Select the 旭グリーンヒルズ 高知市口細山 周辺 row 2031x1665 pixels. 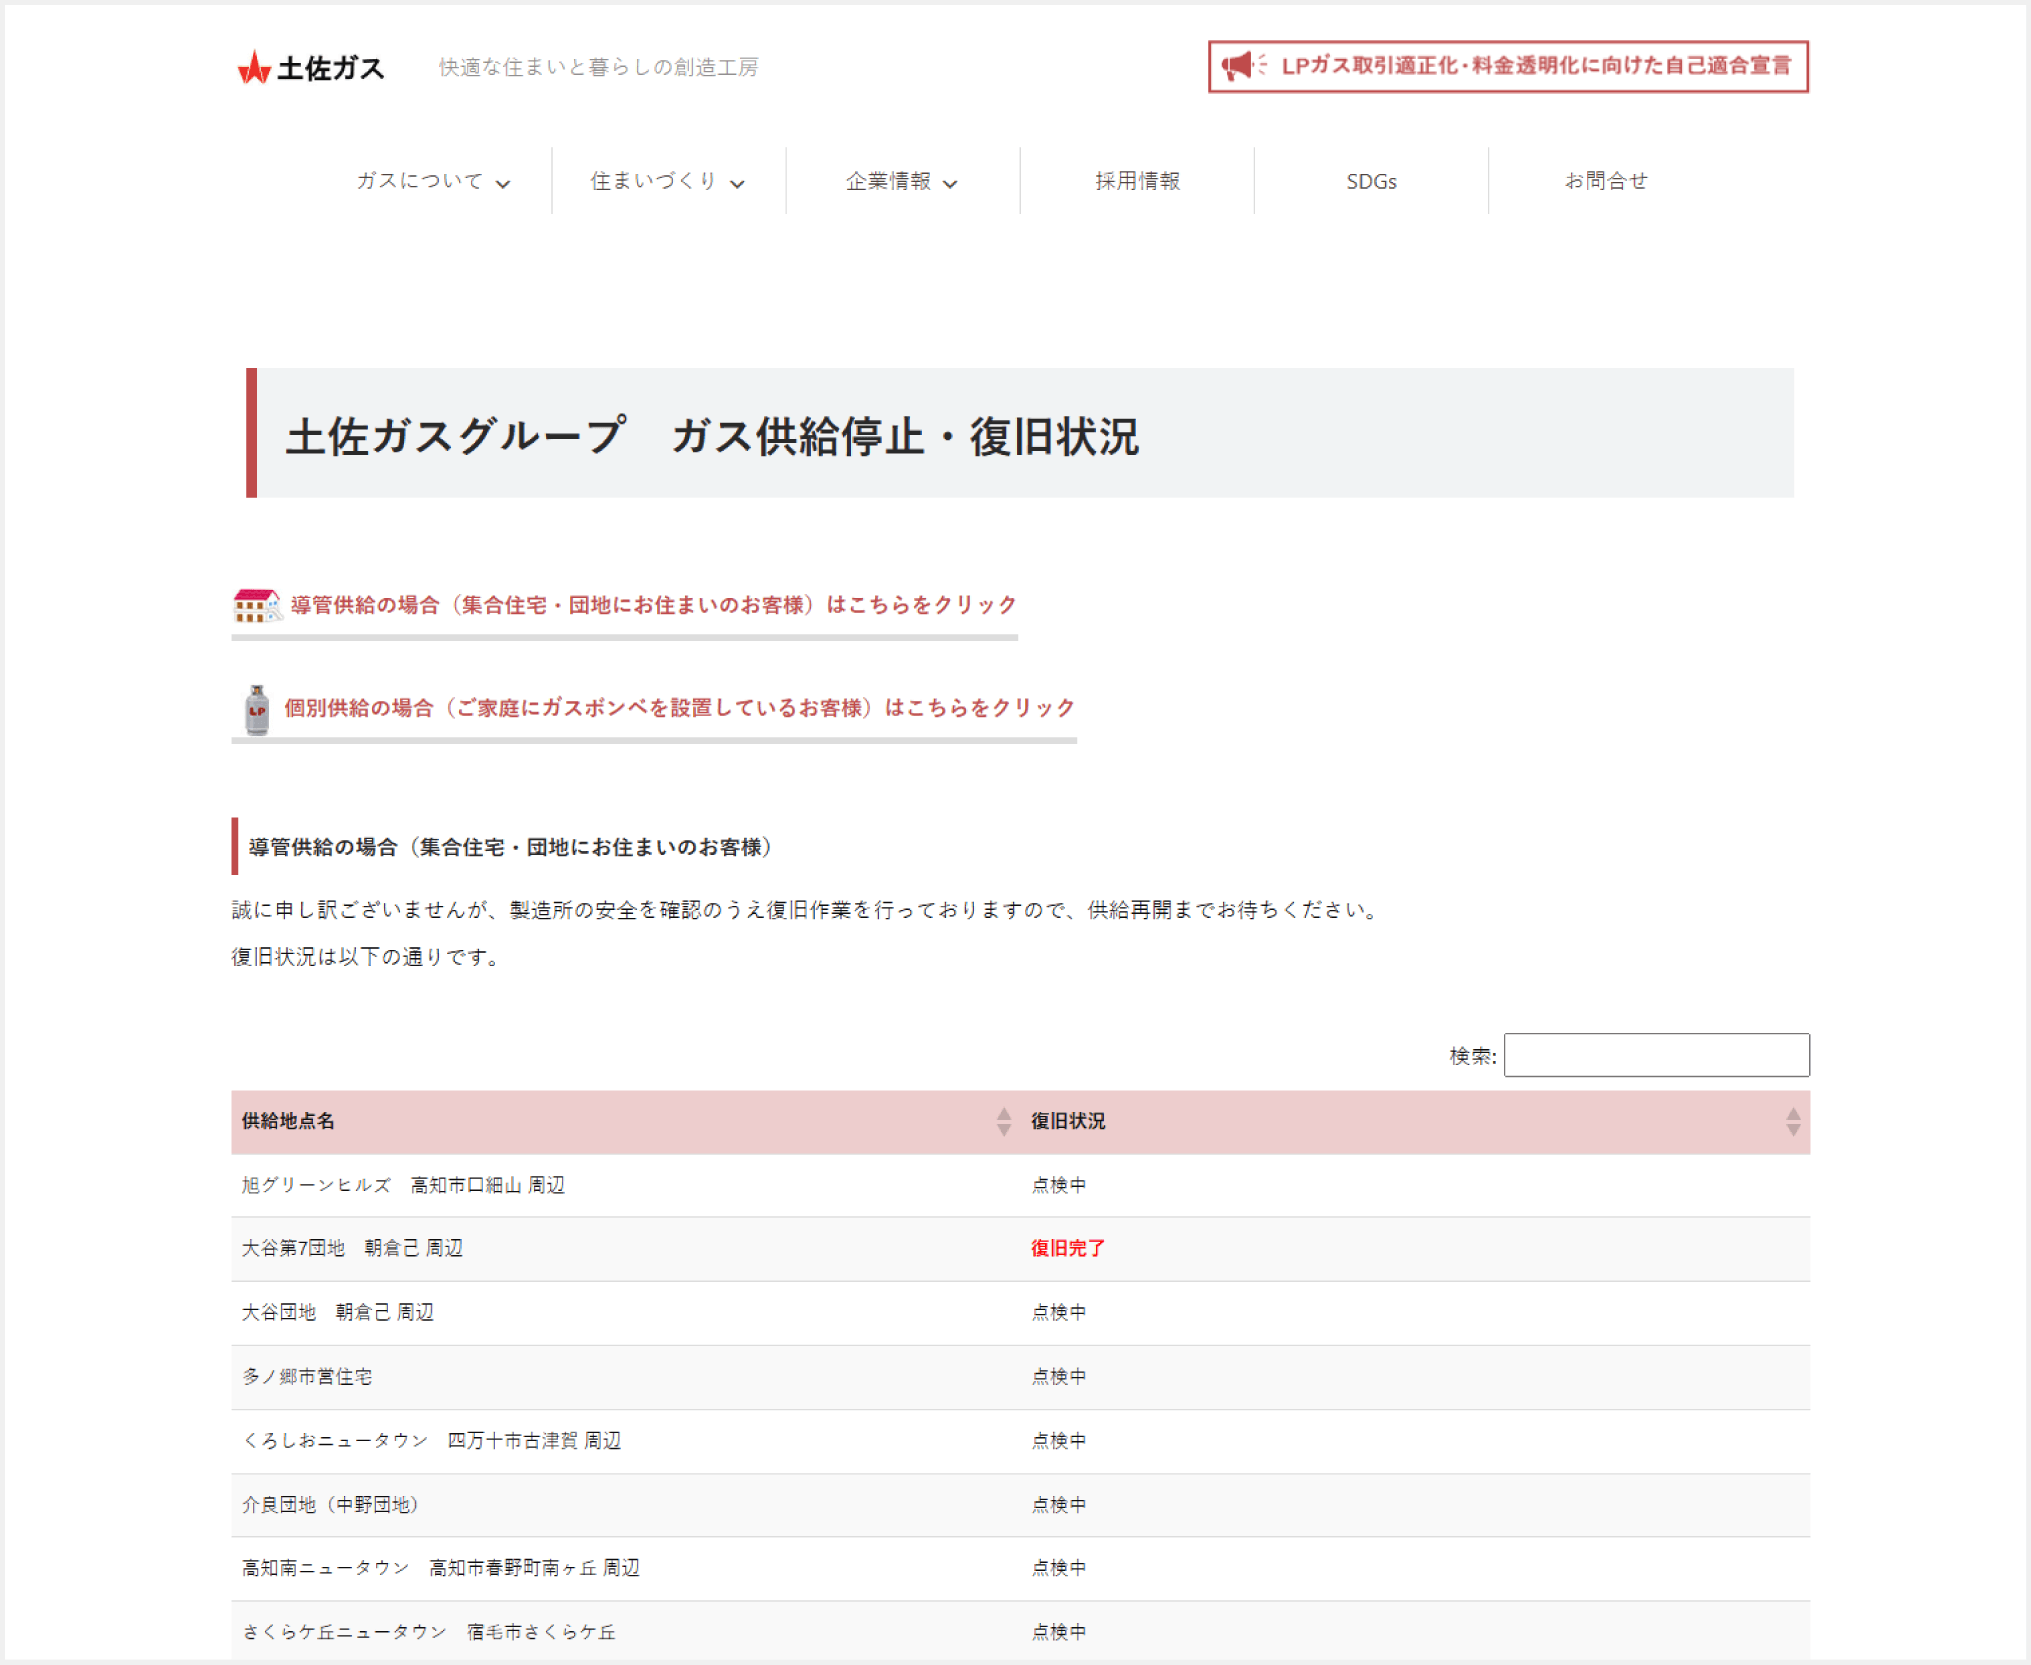pyautogui.click(x=1020, y=1185)
